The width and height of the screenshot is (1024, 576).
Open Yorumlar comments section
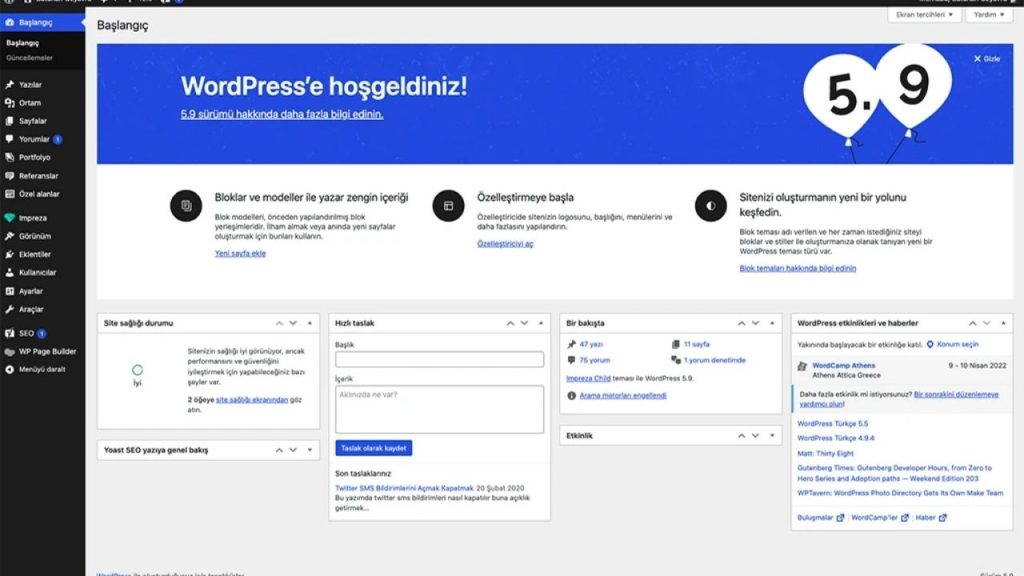pos(34,139)
